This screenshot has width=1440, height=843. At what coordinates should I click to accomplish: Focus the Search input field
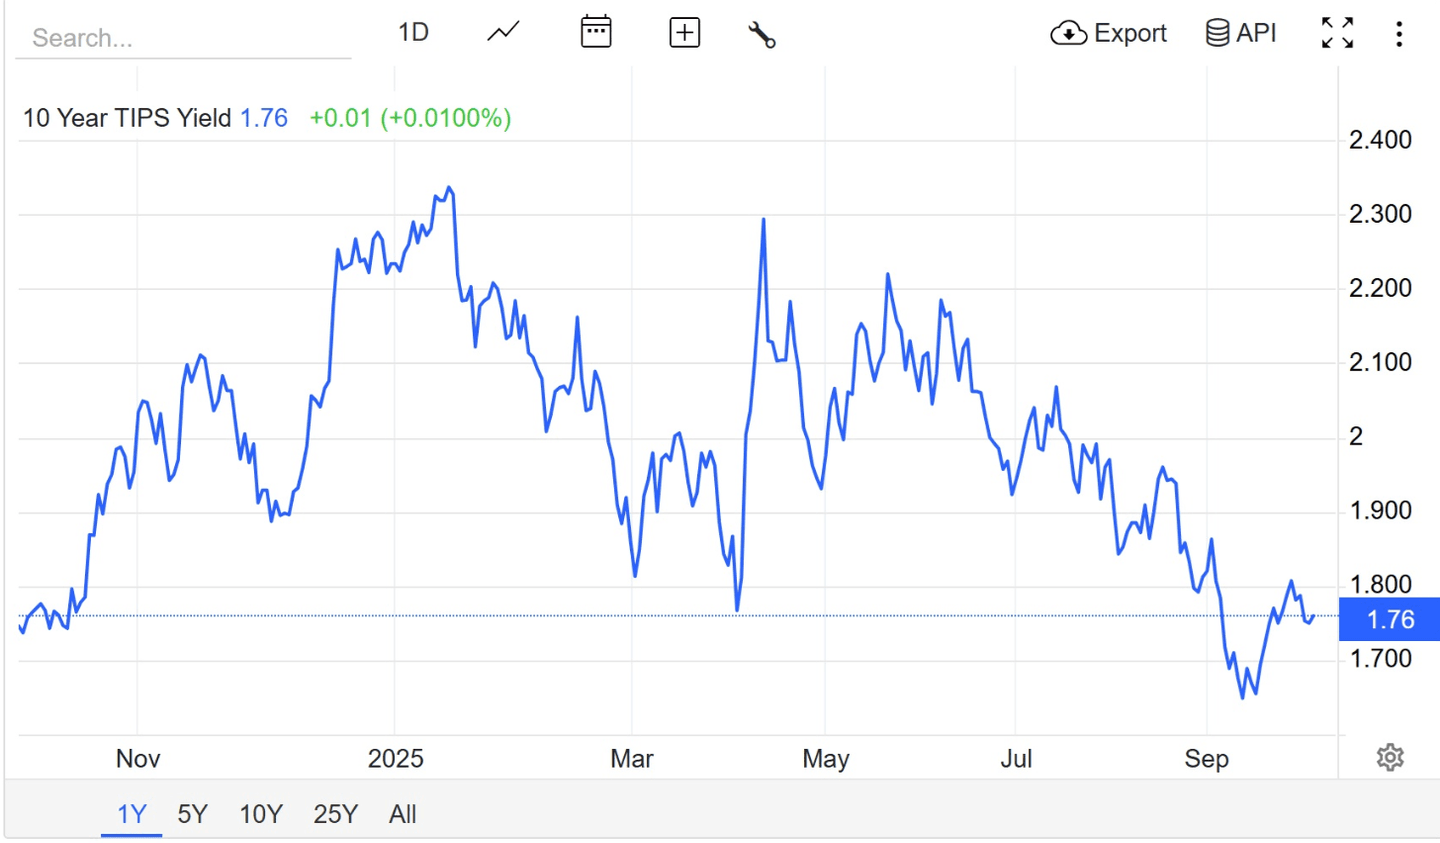pos(183,38)
